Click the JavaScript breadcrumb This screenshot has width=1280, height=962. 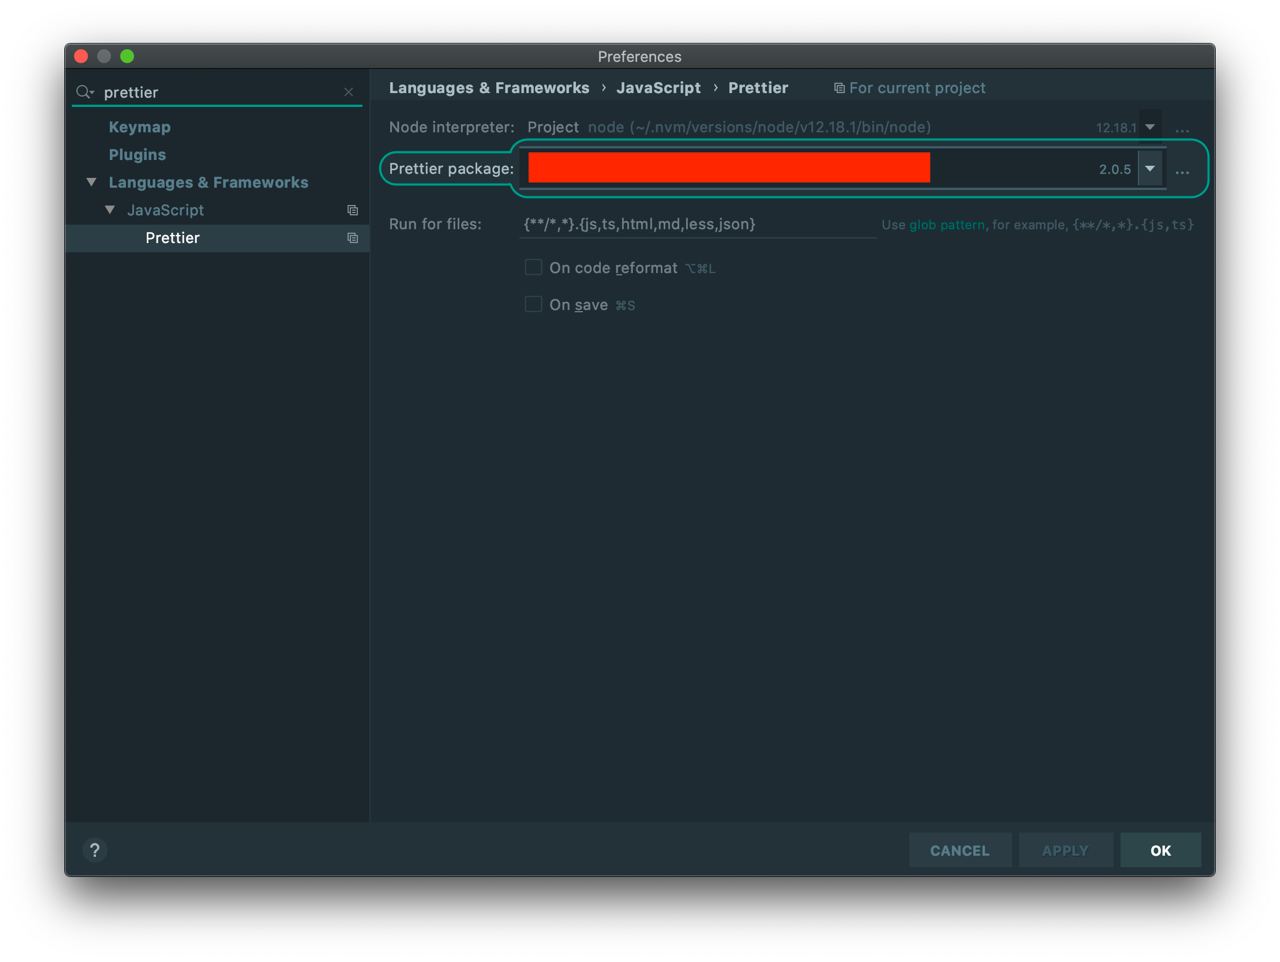[x=658, y=88]
